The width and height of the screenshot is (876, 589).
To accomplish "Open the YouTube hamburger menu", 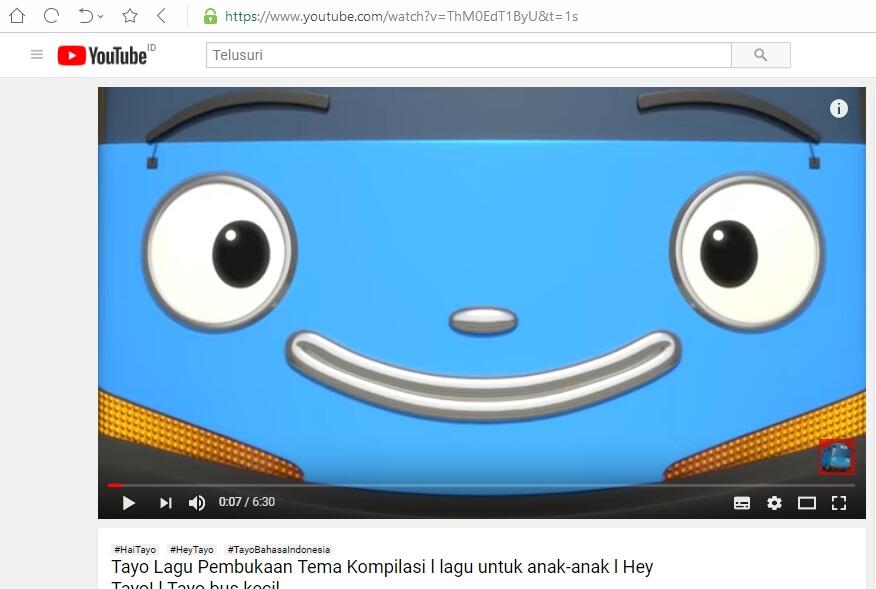I will pyautogui.click(x=37, y=54).
